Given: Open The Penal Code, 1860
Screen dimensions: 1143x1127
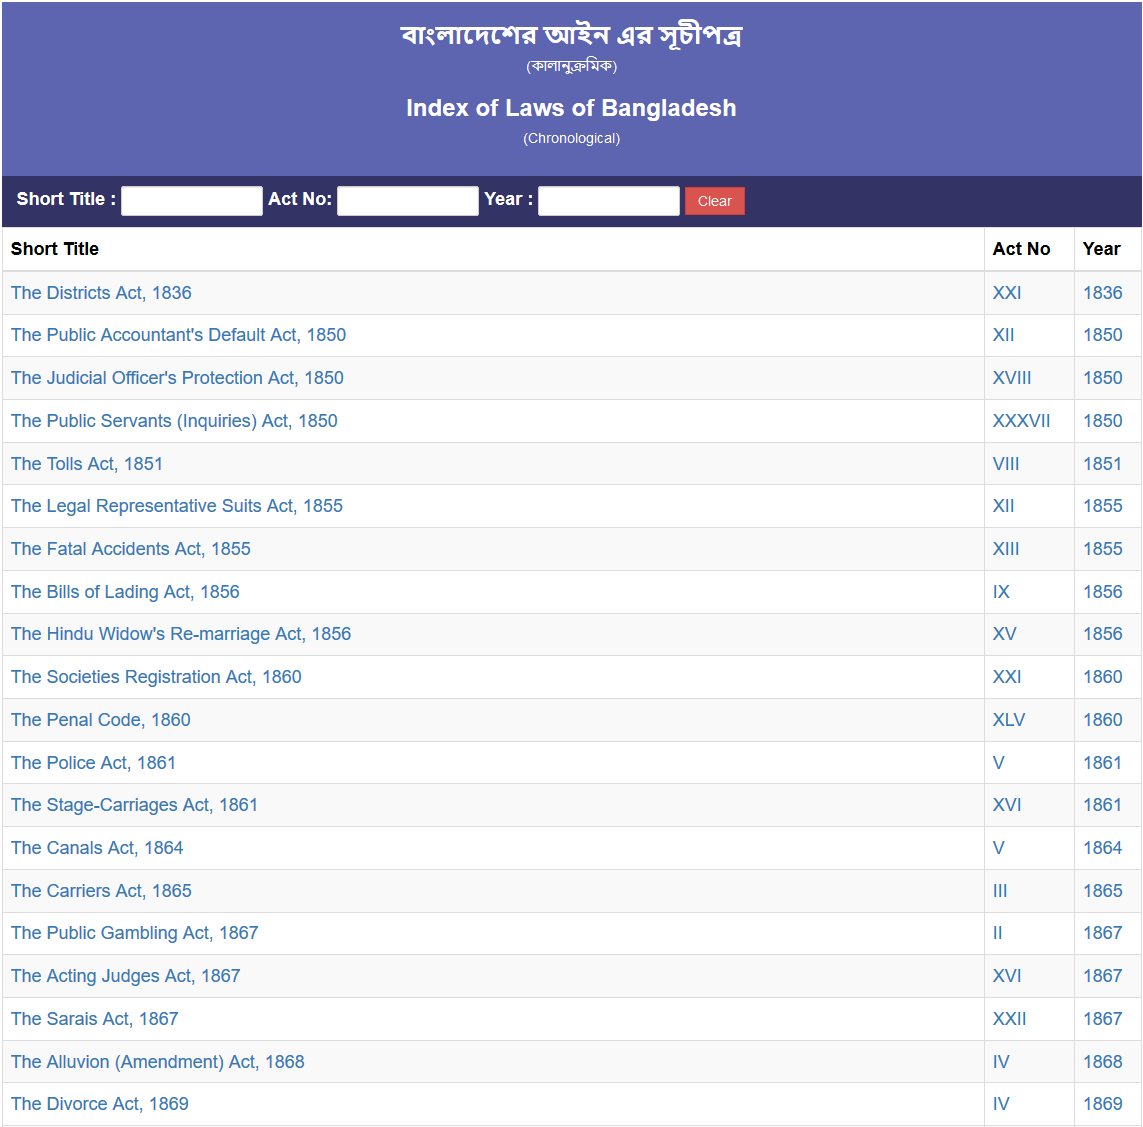Looking at the screenshot, I should coord(100,720).
